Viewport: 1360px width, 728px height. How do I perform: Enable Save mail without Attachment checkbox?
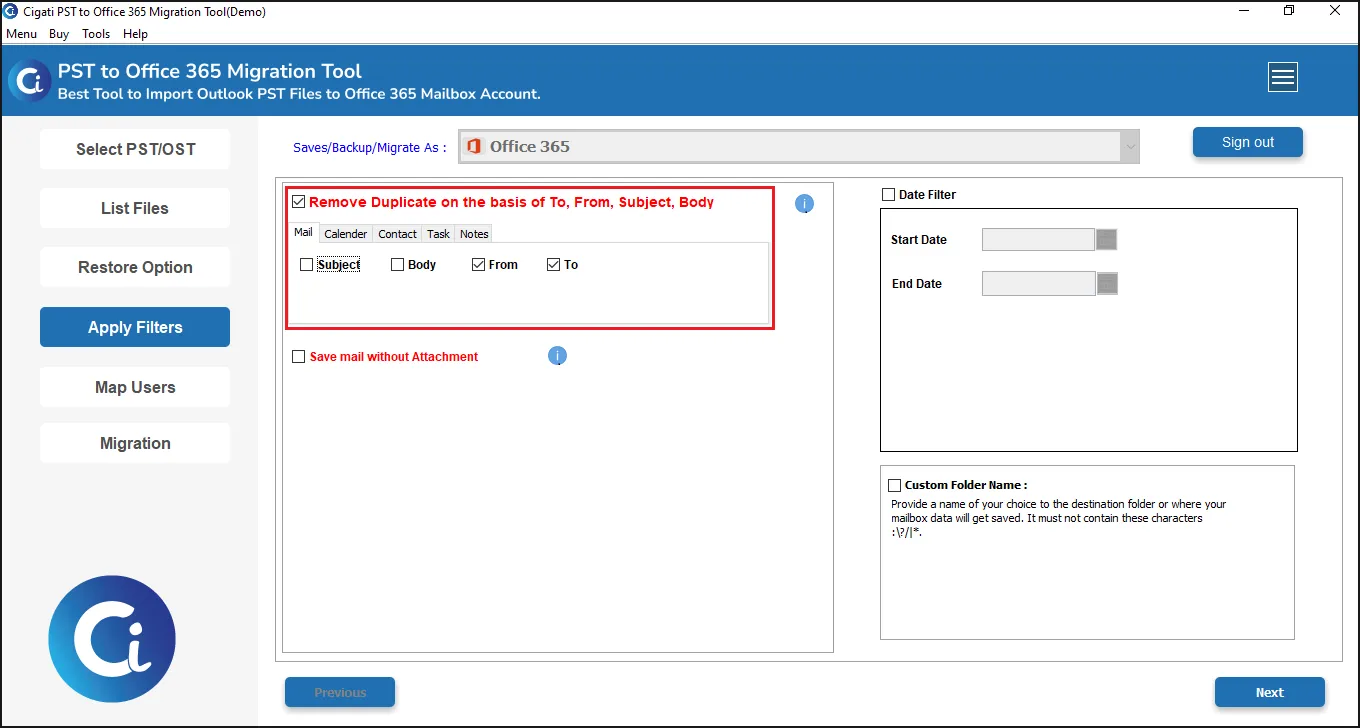click(298, 357)
